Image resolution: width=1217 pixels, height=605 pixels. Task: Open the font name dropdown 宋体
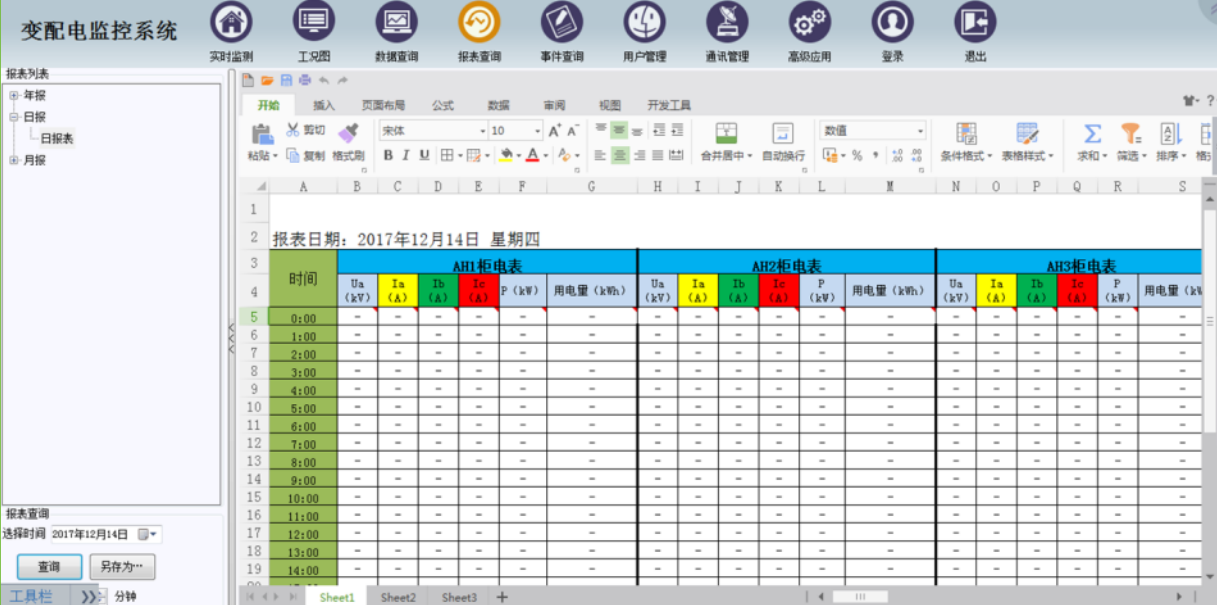click(482, 131)
